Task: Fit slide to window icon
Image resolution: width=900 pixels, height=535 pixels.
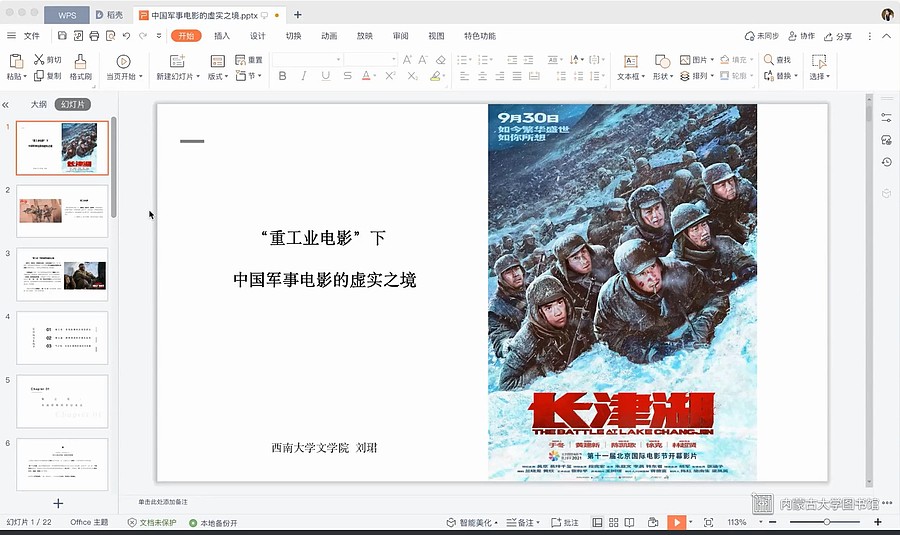Action: (708, 522)
